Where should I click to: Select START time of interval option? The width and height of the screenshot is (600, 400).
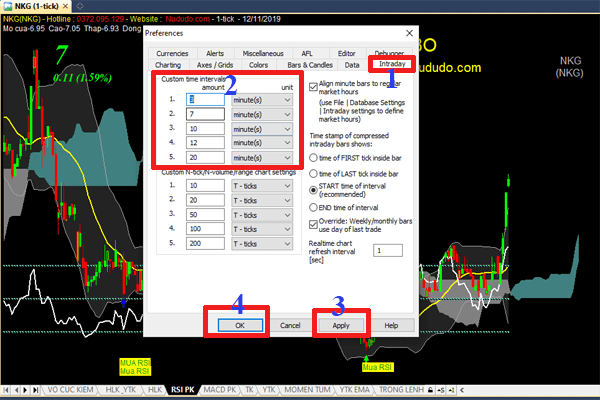pyautogui.click(x=313, y=190)
